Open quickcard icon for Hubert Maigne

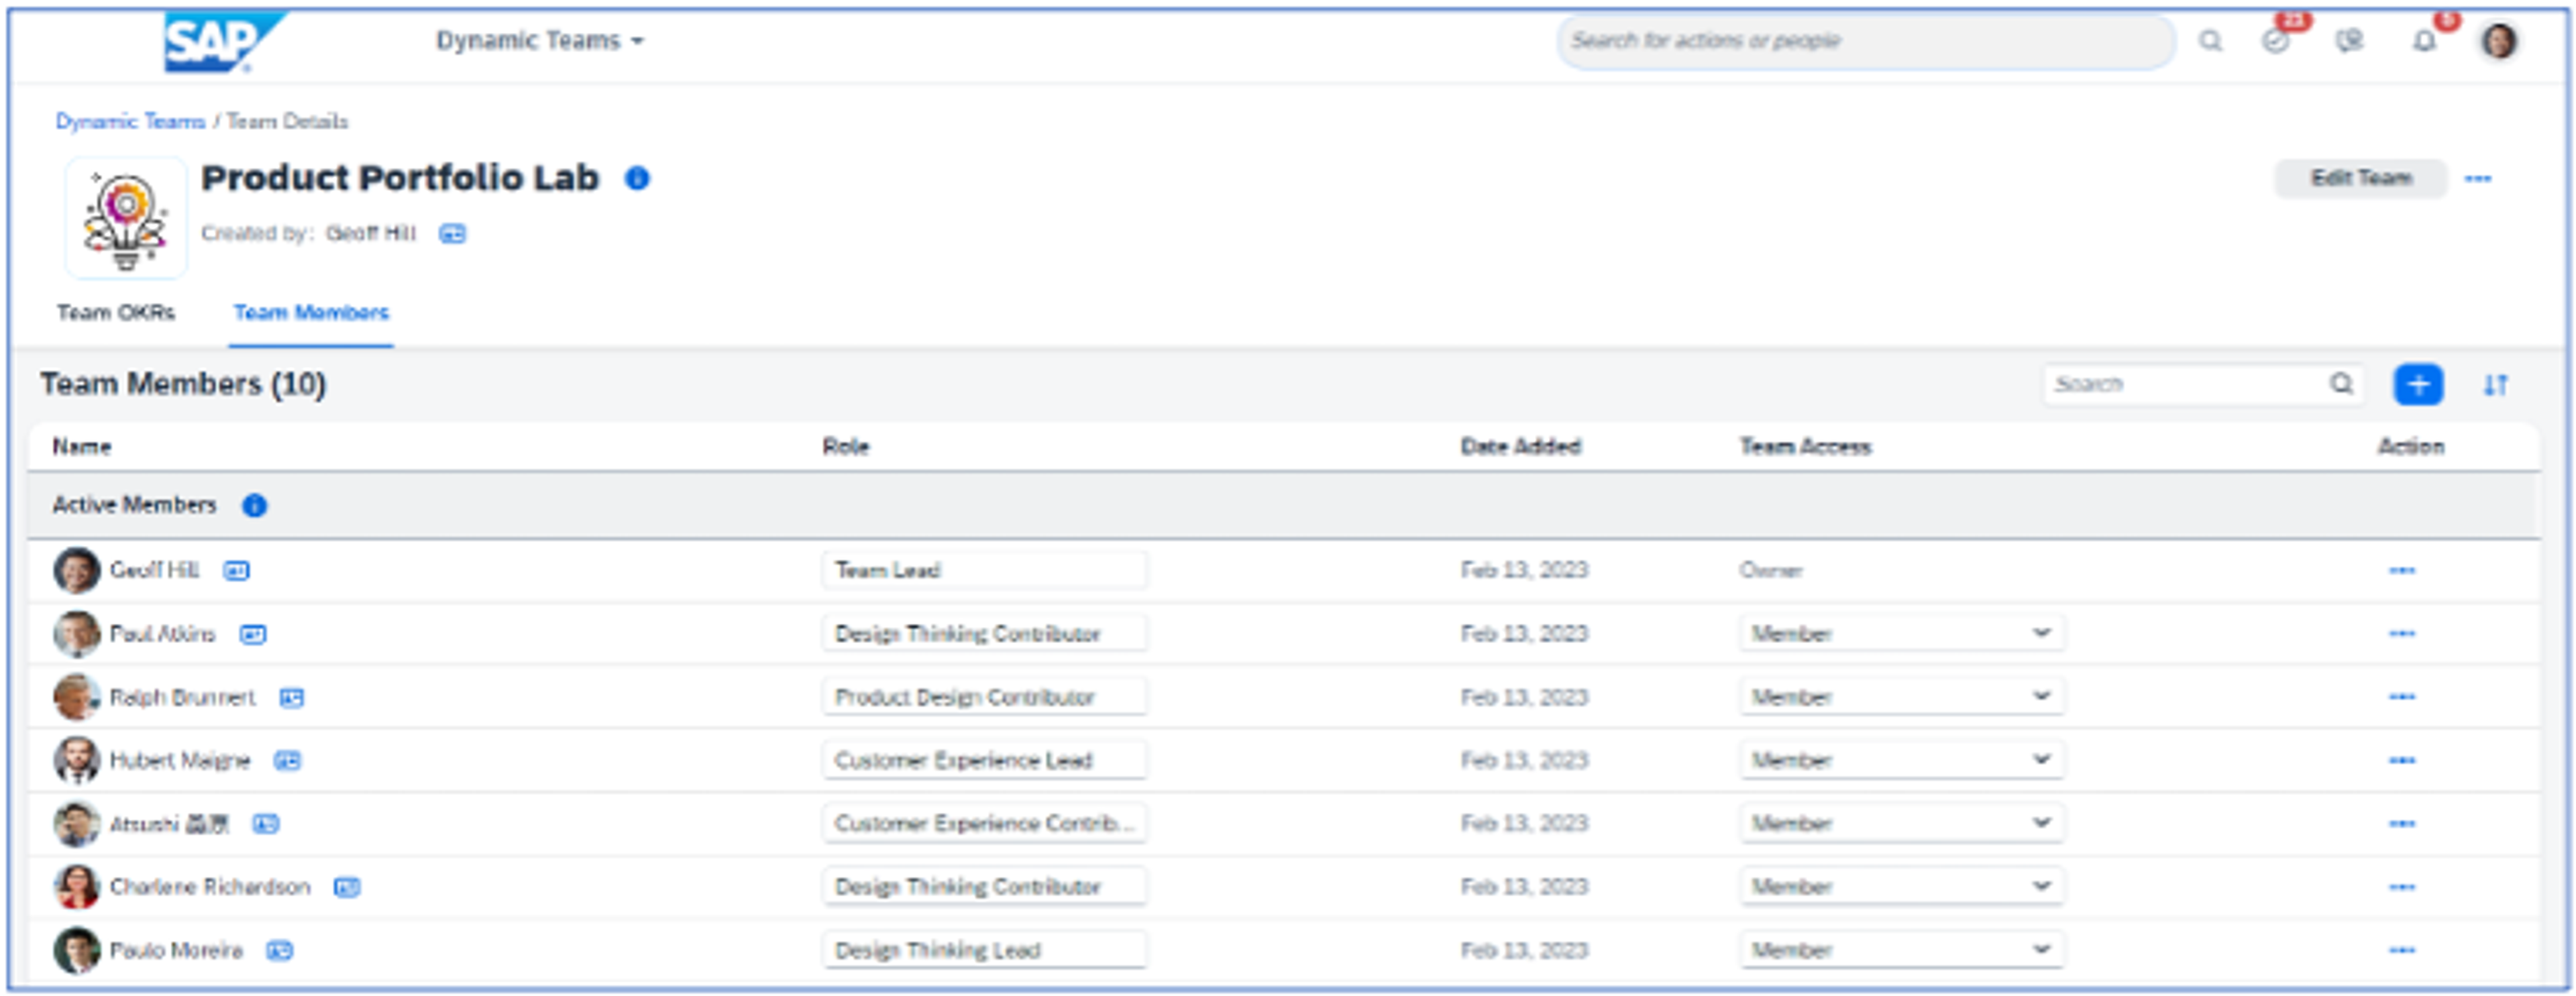click(x=287, y=761)
